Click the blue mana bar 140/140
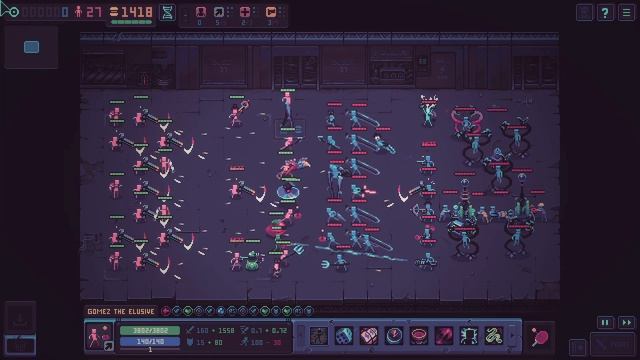The height and width of the screenshot is (360, 640). [150, 341]
